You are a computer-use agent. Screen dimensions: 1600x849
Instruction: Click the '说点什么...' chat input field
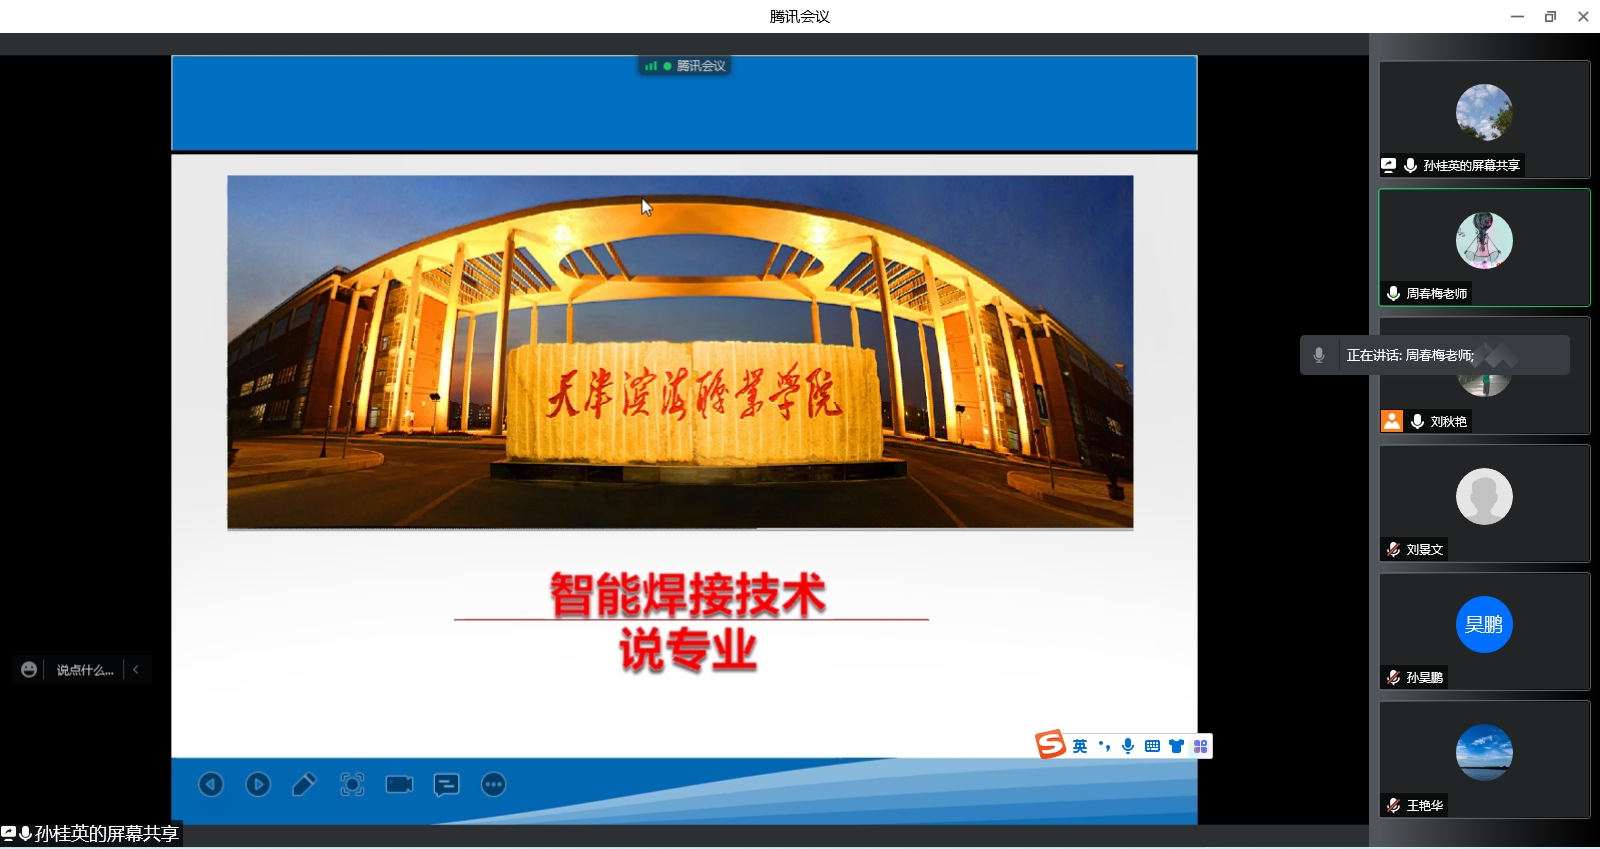pyautogui.click(x=85, y=670)
